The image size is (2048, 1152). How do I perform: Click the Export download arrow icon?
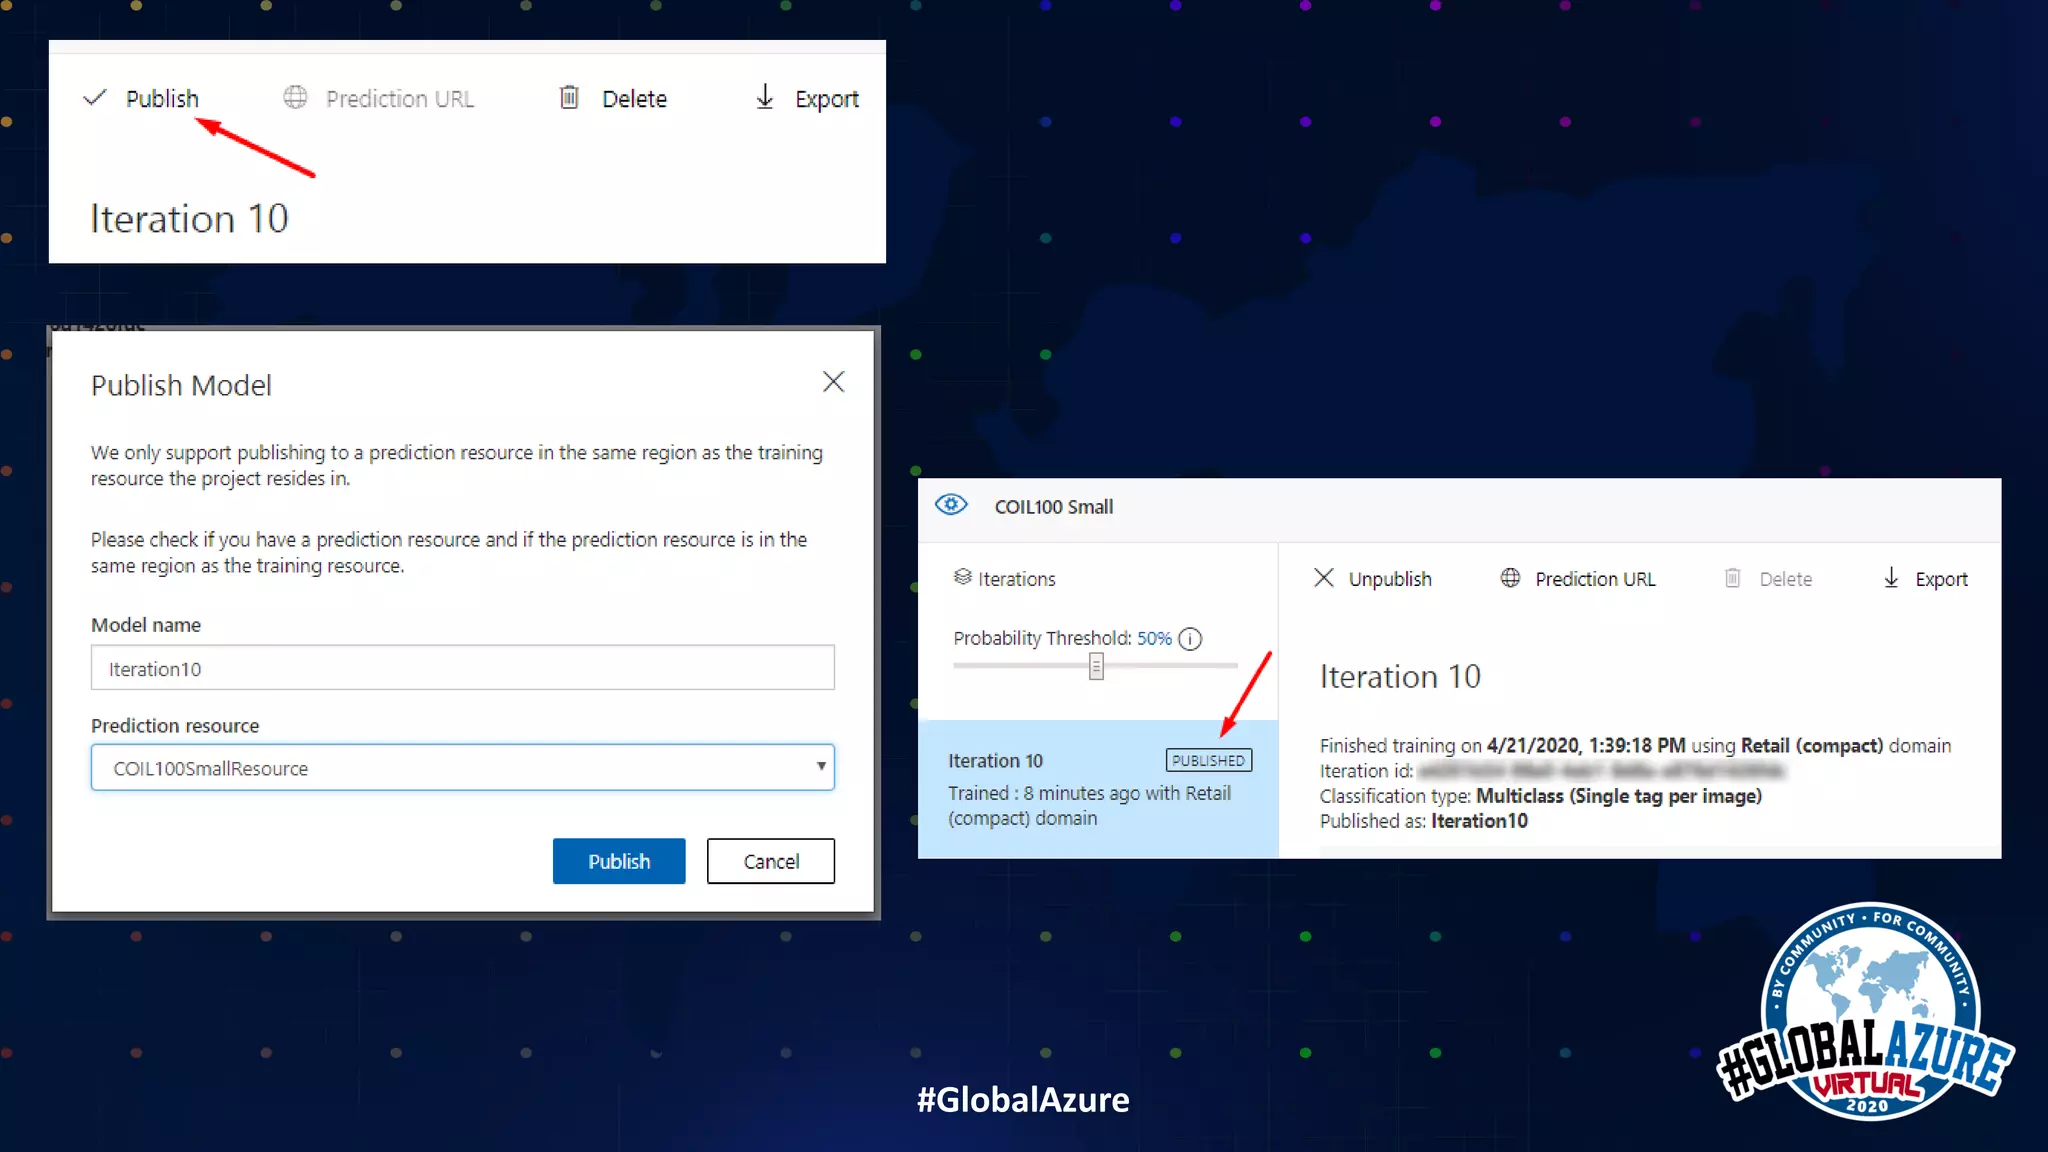(765, 97)
